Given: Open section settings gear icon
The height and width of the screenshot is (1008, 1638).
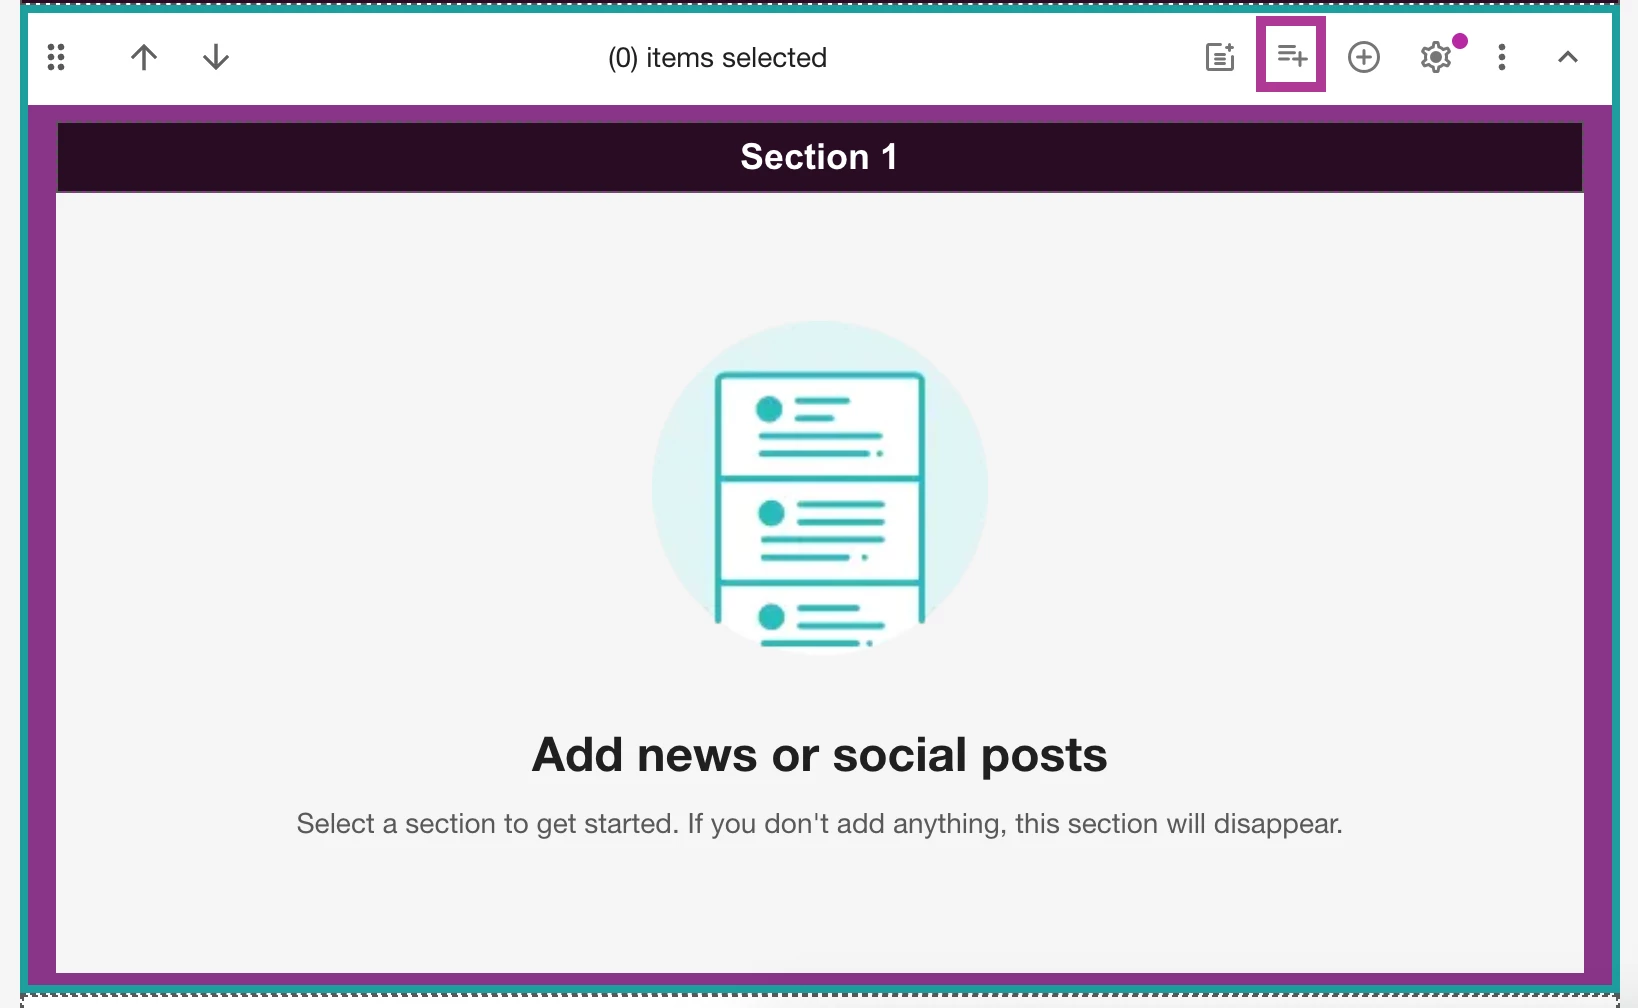Looking at the screenshot, I should 1436,57.
